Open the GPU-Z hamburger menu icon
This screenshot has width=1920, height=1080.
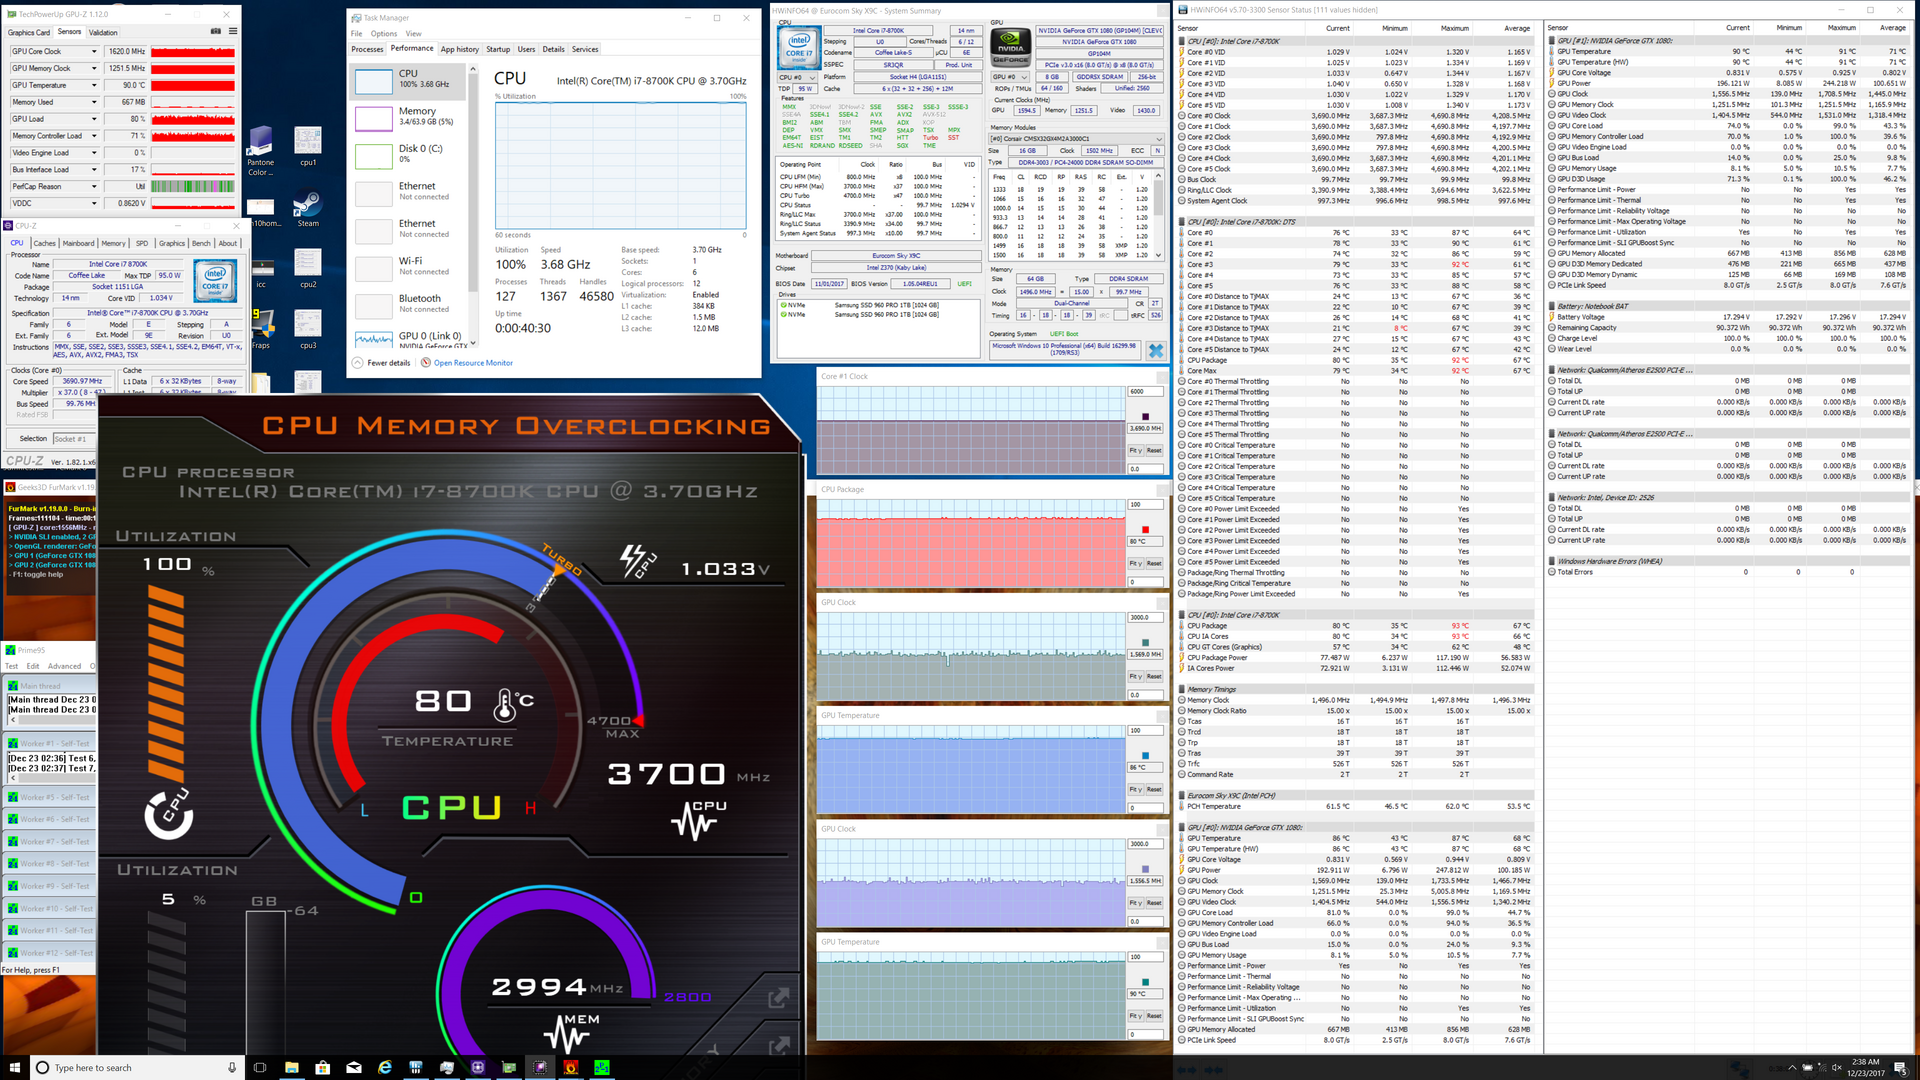coord(233,31)
